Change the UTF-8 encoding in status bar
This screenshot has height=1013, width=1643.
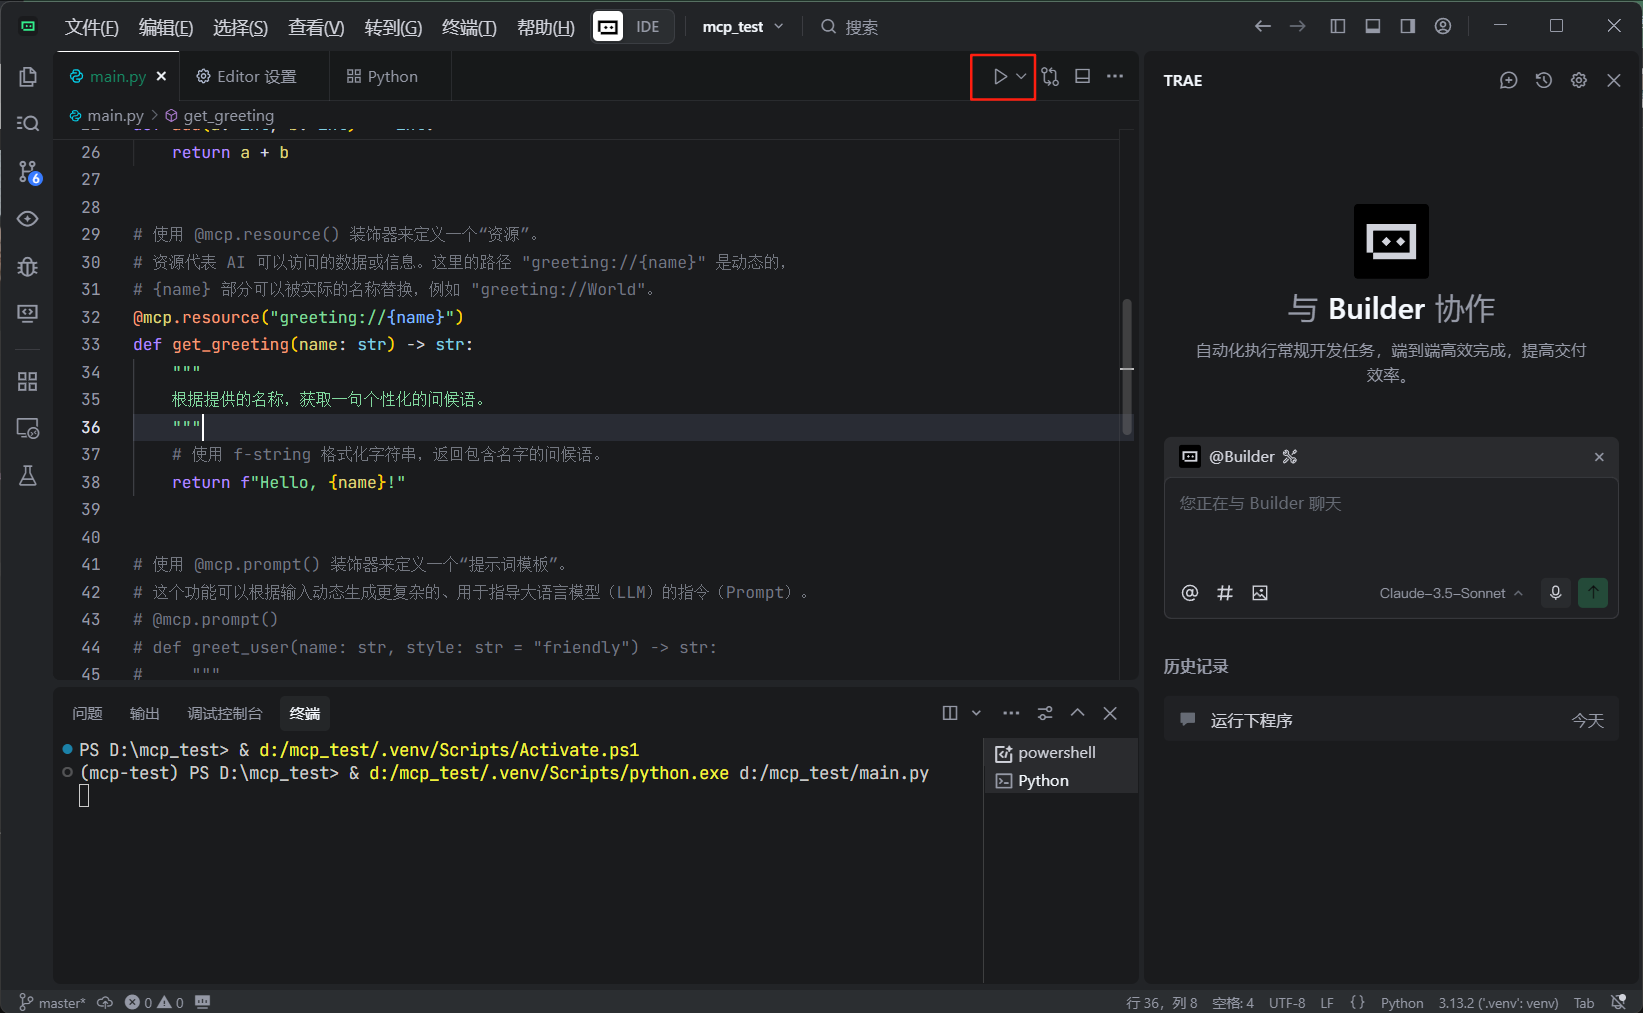[x=1287, y=1002]
